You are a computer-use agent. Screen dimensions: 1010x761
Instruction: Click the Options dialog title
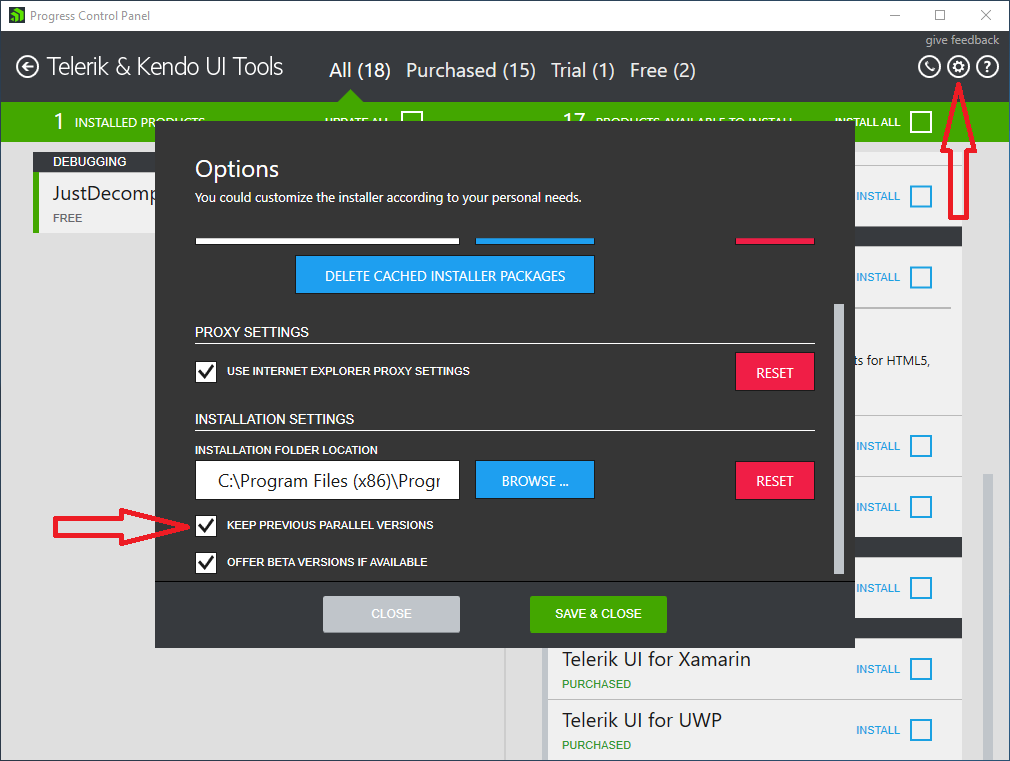(x=237, y=169)
